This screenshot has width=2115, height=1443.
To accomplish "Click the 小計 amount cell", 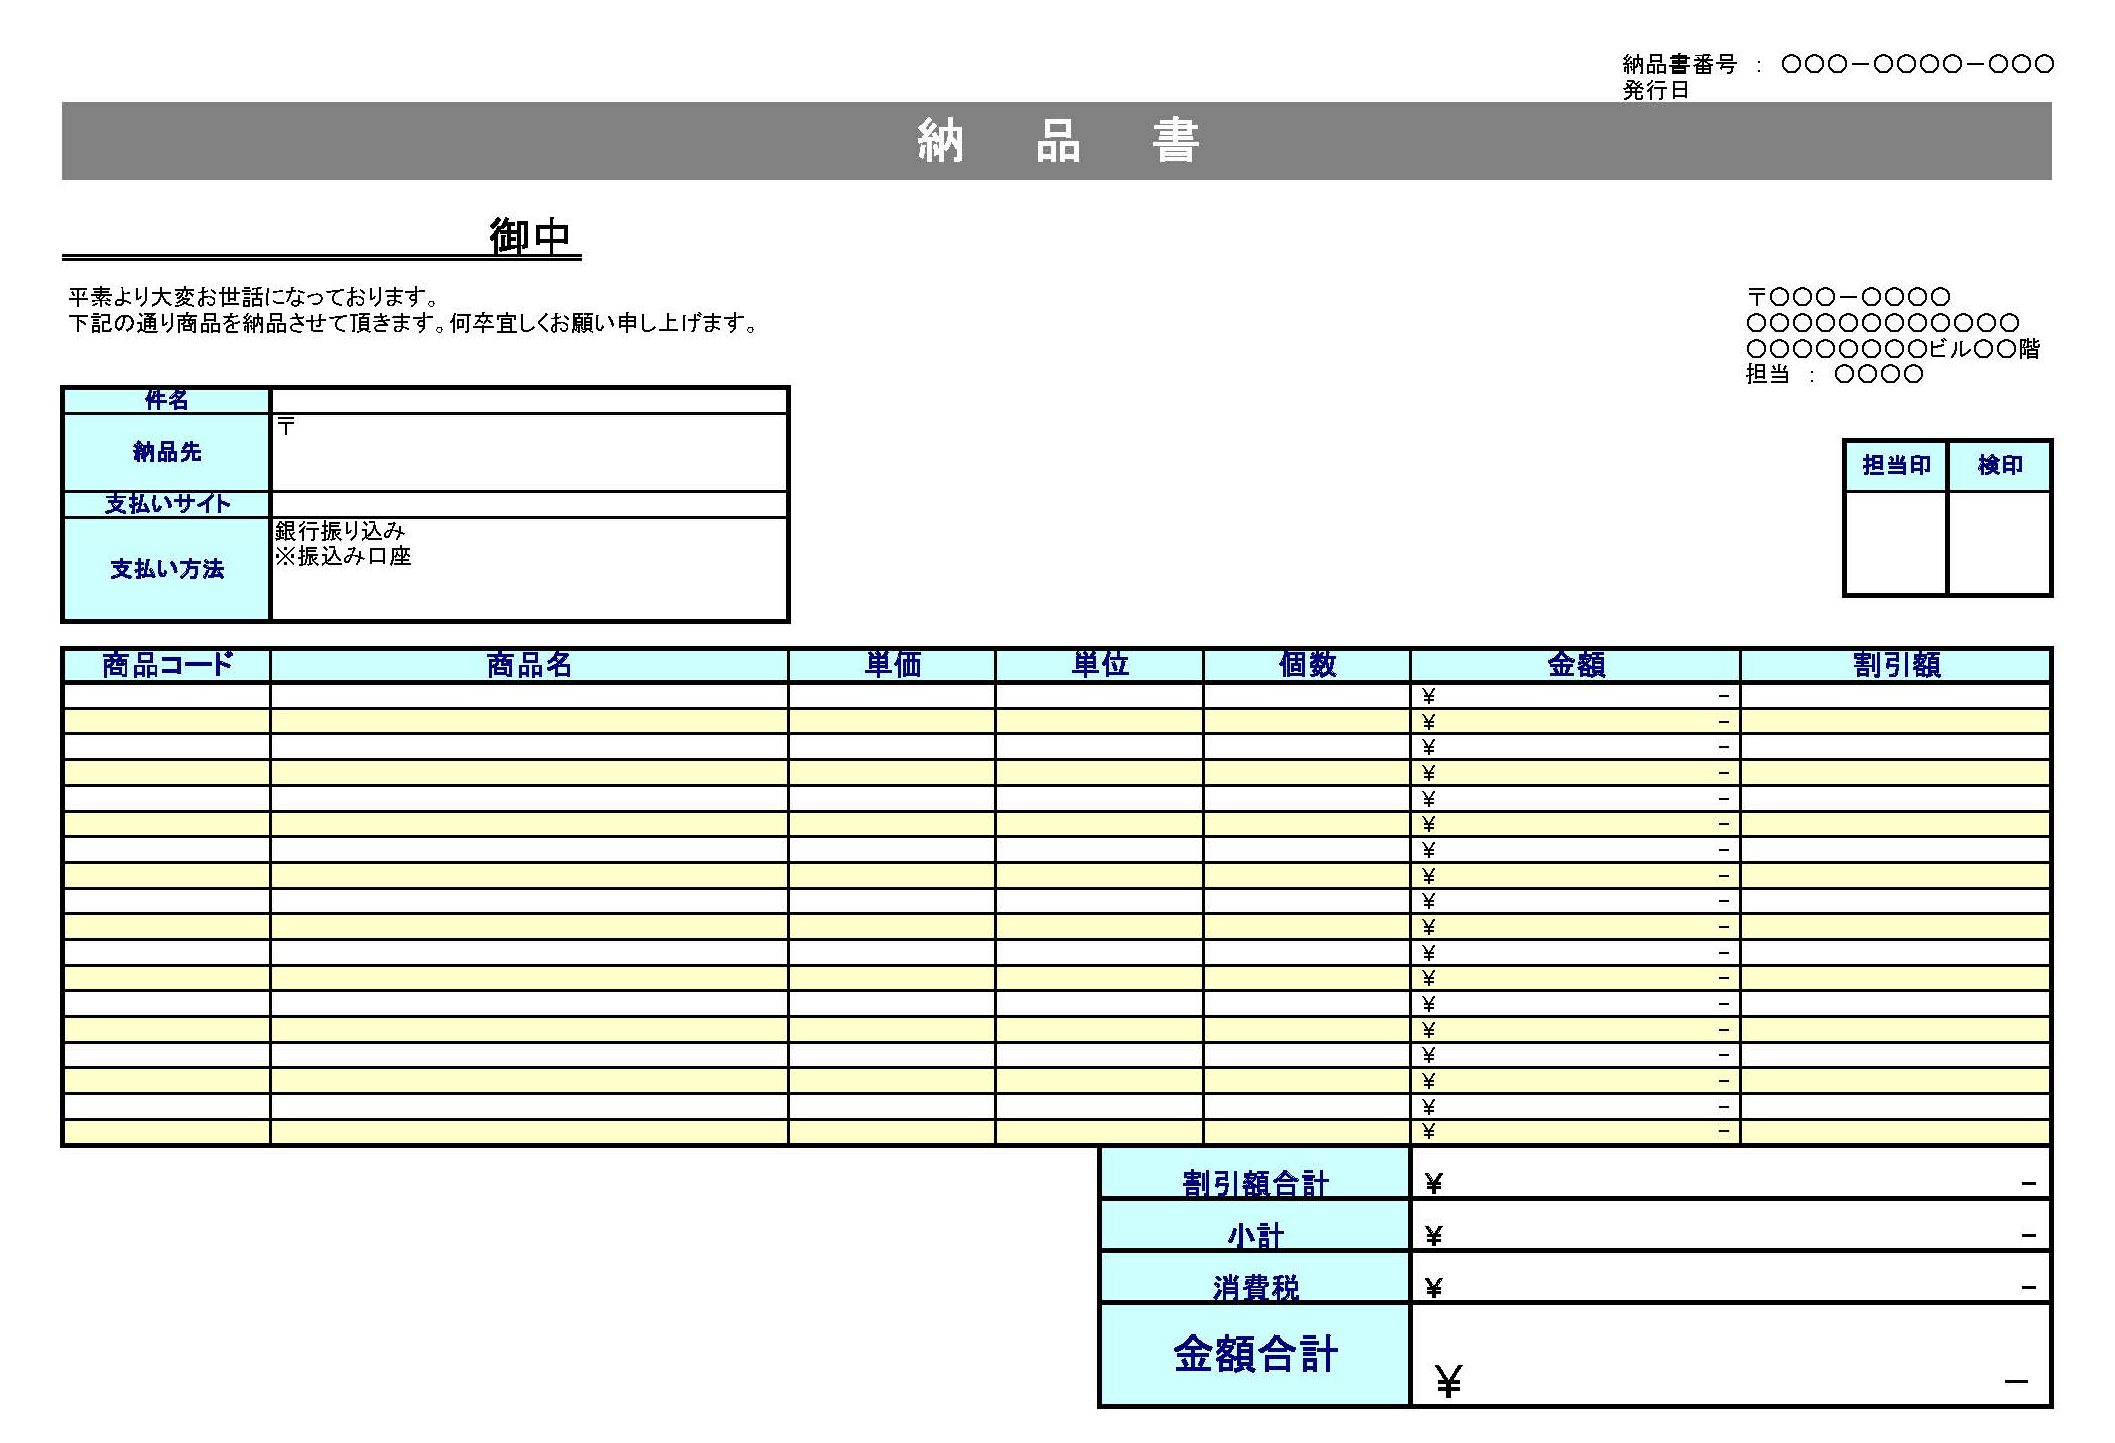I will click(x=1731, y=1226).
